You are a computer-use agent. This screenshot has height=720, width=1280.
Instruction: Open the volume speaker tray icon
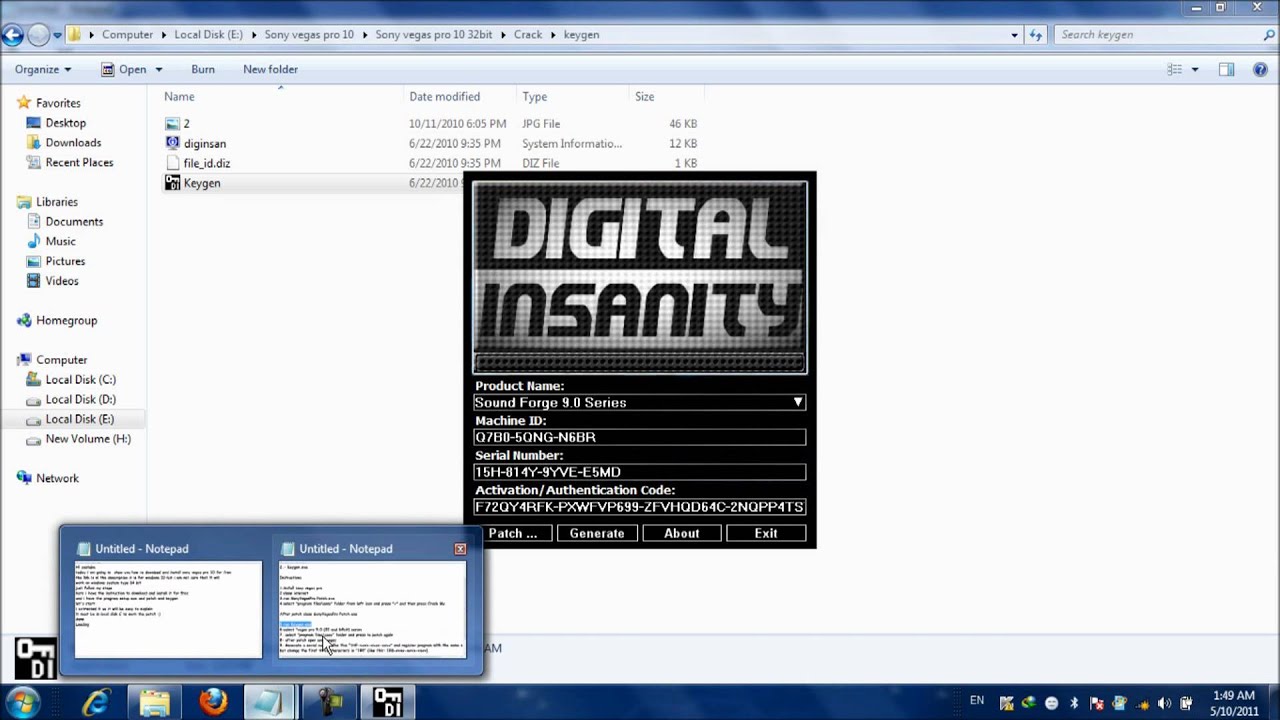click(x=1164, y=703)
